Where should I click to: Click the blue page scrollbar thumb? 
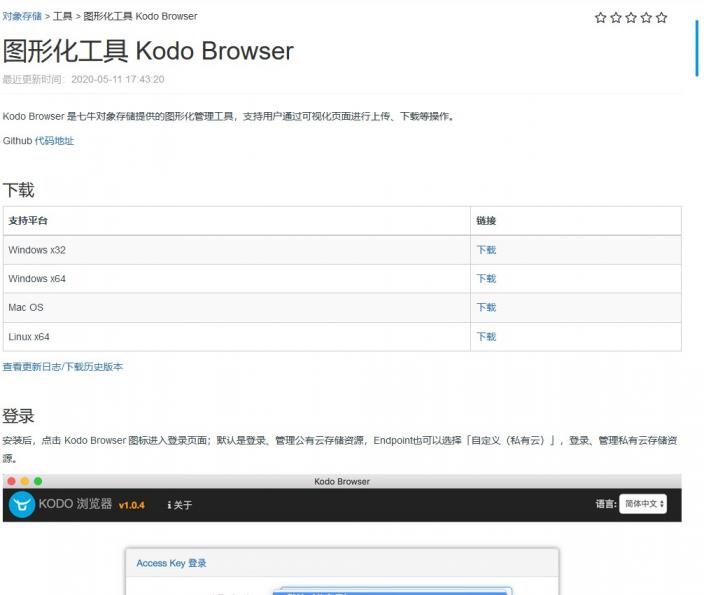pos(697,48)
